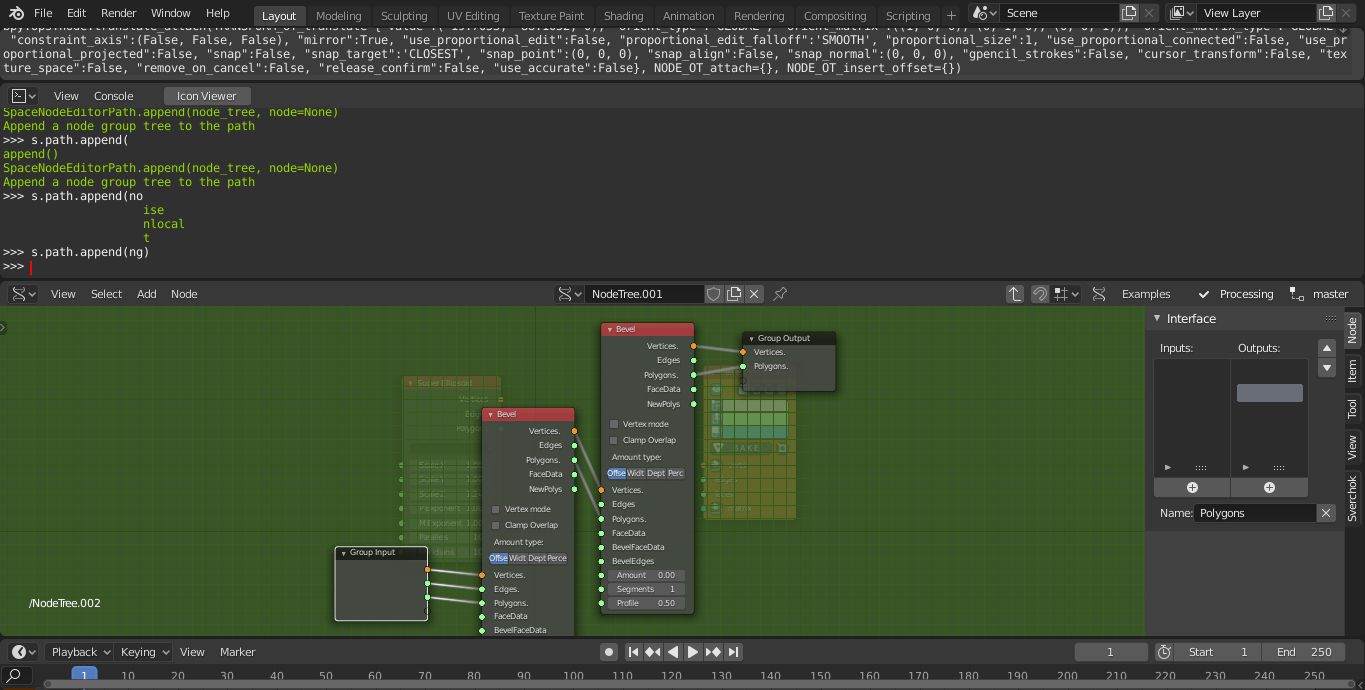The image size is (1365, 690).
Task: Open the Add menu in node editor
Action: tap(147, 294)
